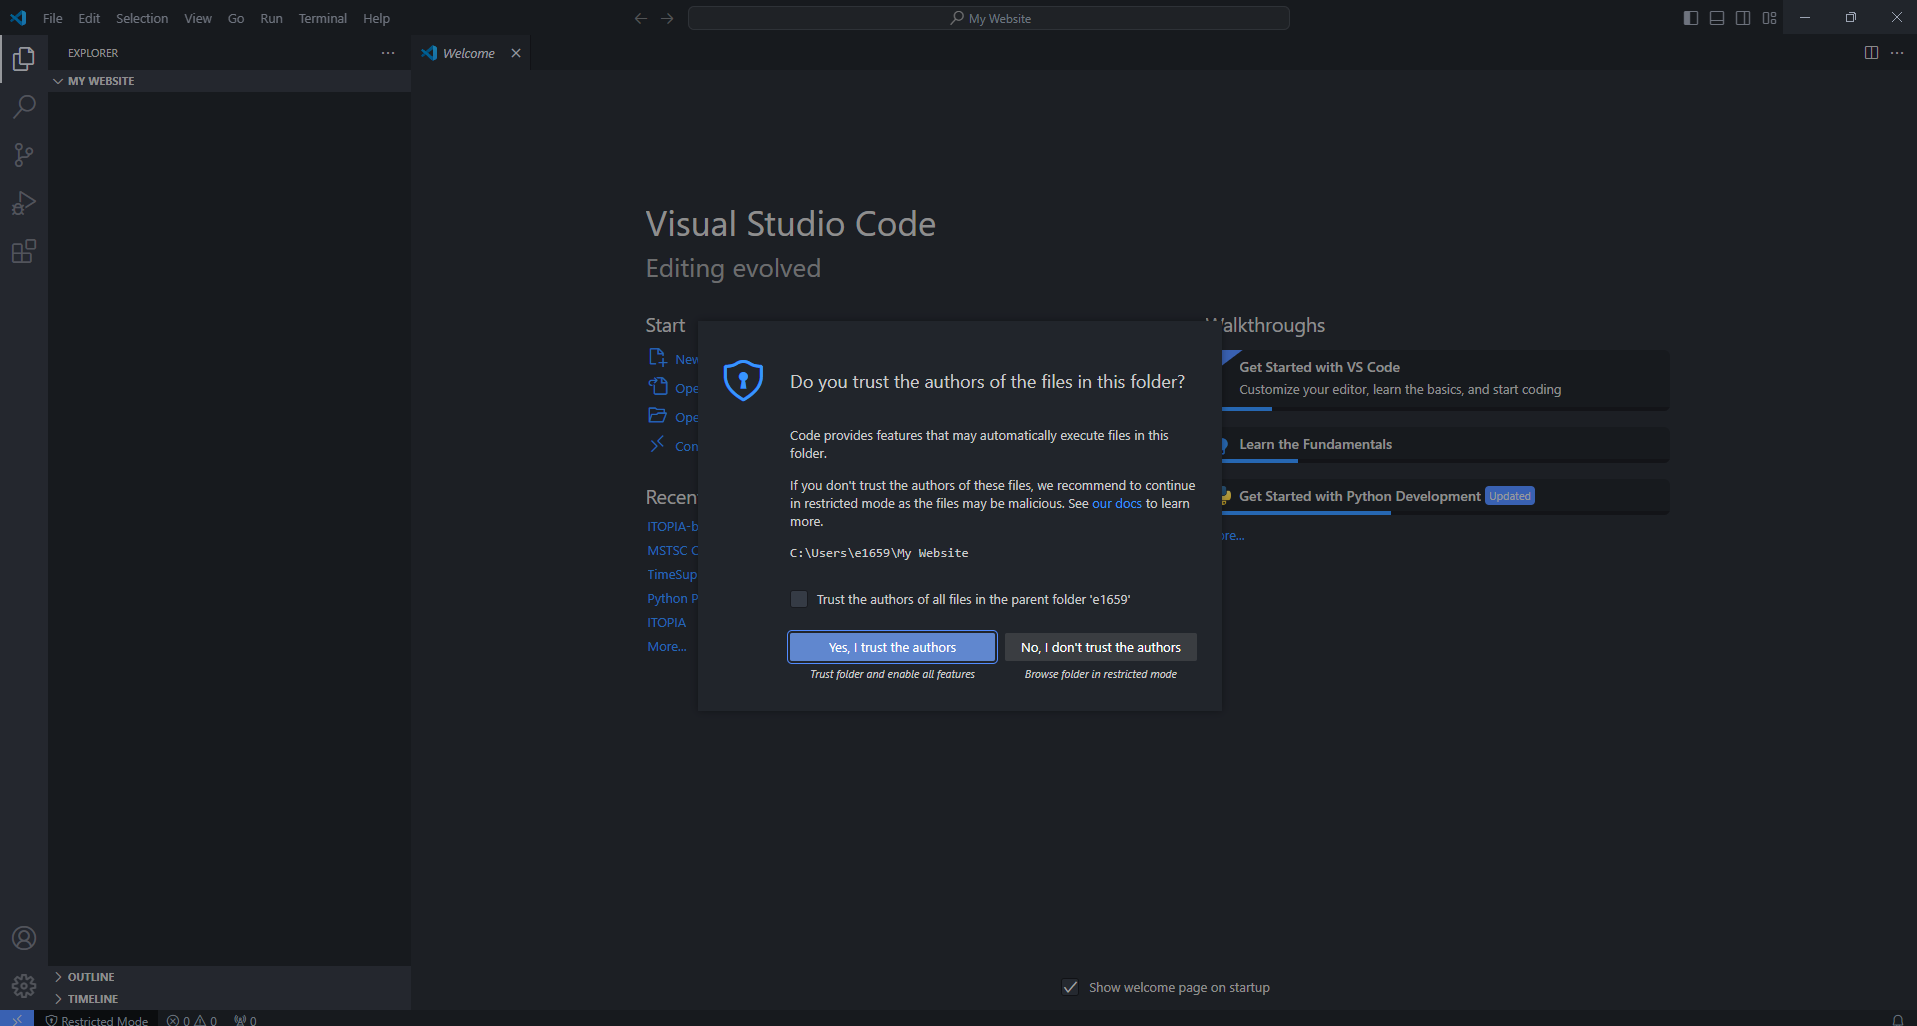Screen dimensions: 1917x1026
Task: Click the Restricted Mode status item
Action: (x=97, y=1020)
